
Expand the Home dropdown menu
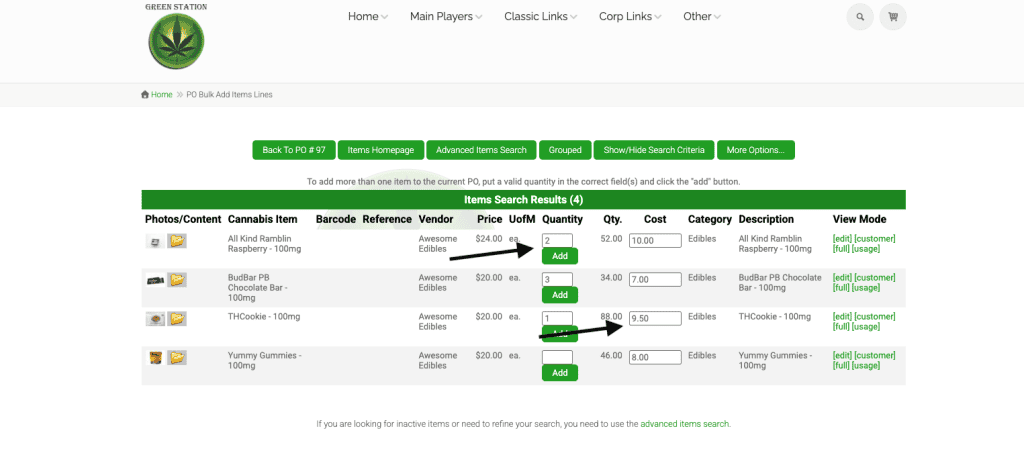367,17
